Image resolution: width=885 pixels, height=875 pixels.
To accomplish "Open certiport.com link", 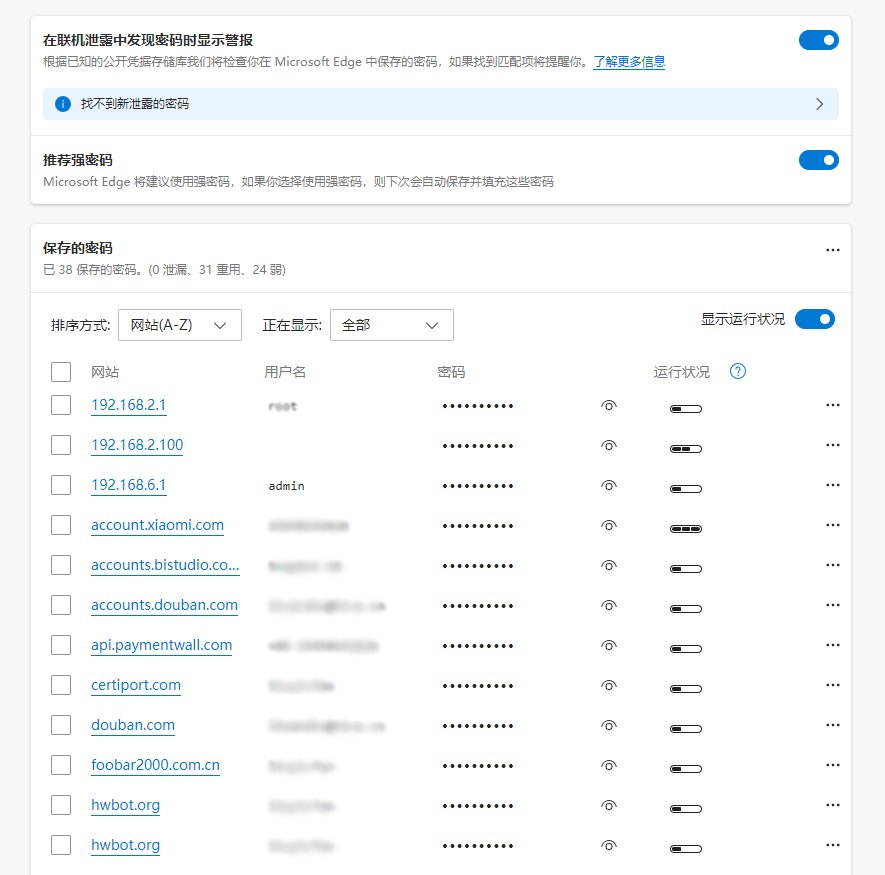I will click(x=136, y=685).
